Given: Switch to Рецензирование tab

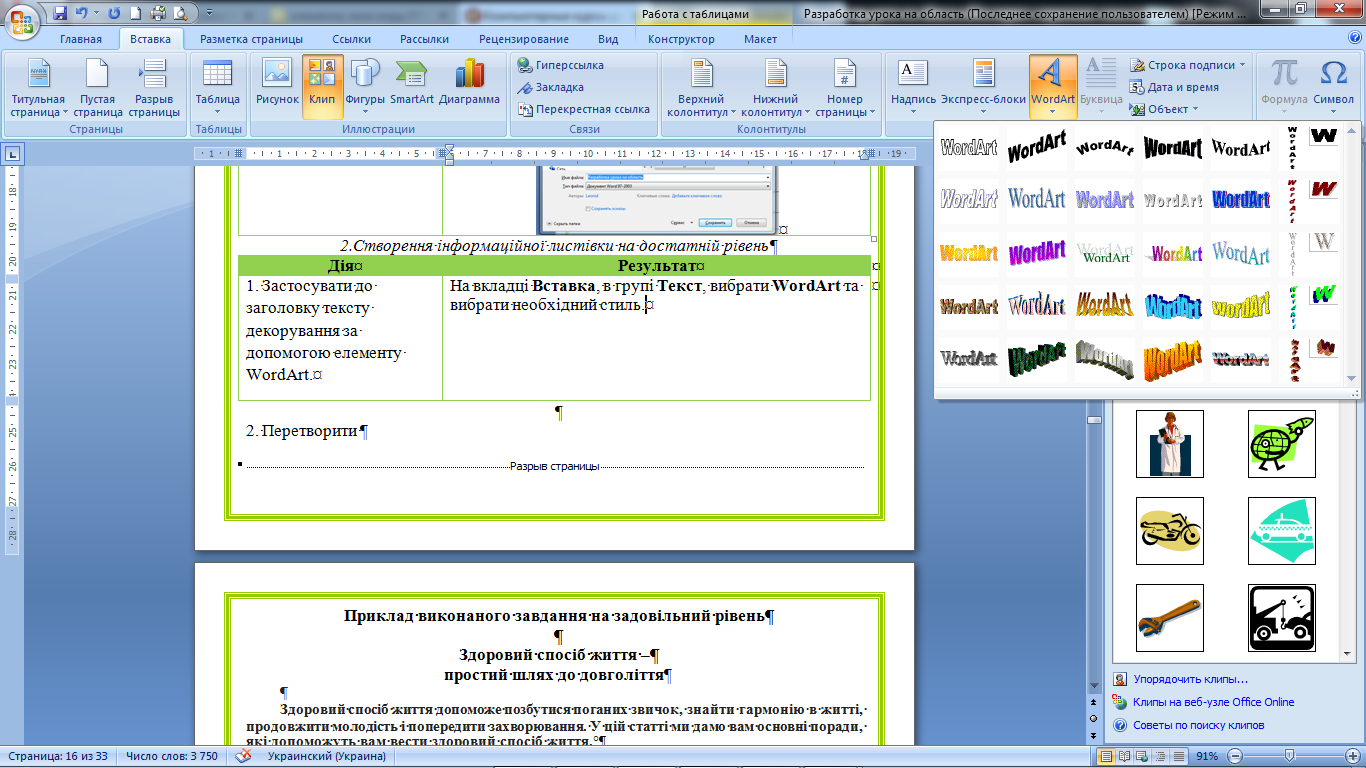Looking at the screenshot, I should click(x=524, y=39).
